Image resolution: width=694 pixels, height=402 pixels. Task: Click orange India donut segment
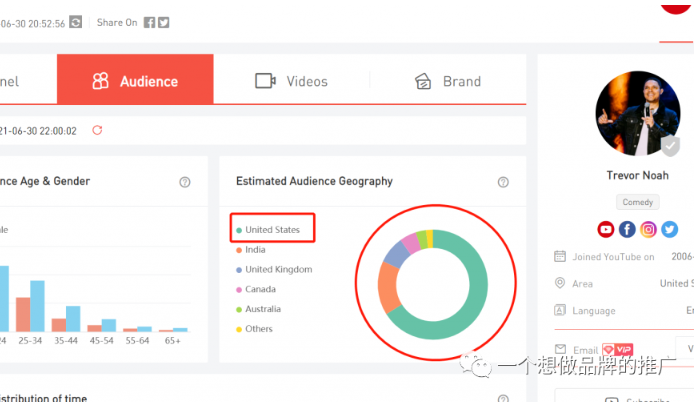pos(387,288)
